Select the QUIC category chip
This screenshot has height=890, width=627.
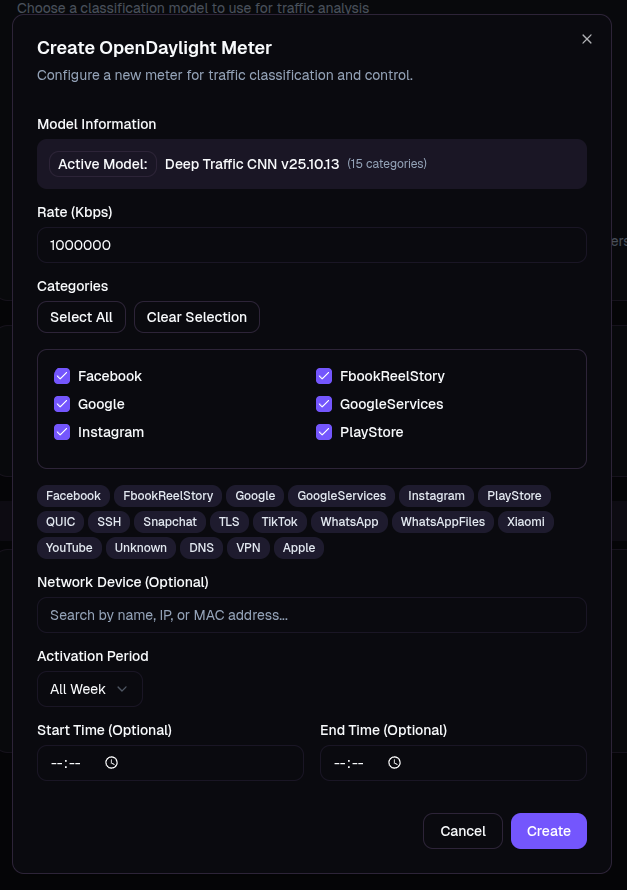point(60,521)
